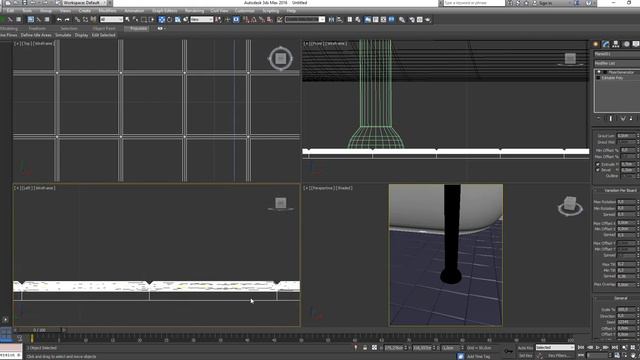Viewport: 640px width, 360px height.
Task: Click Use Pivot Point Center icon
Action: pyautogui.click(x=218, y=20)
